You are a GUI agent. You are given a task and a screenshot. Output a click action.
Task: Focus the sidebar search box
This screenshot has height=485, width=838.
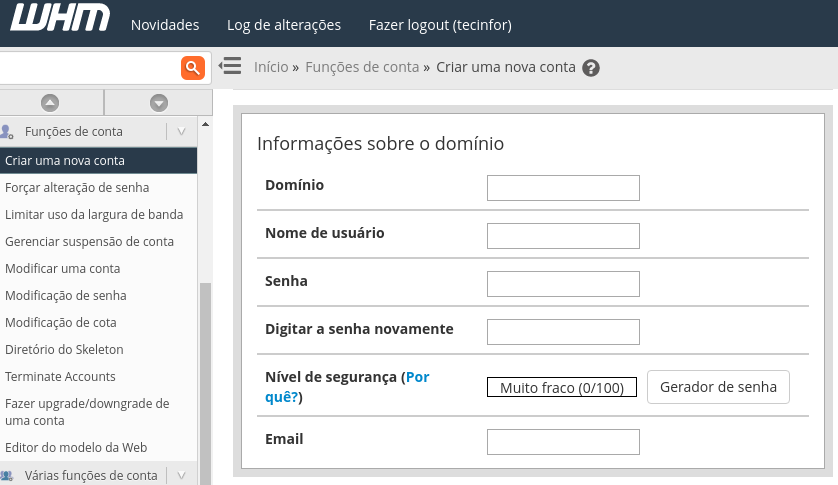pyautogui.click(x=90, y=68)
